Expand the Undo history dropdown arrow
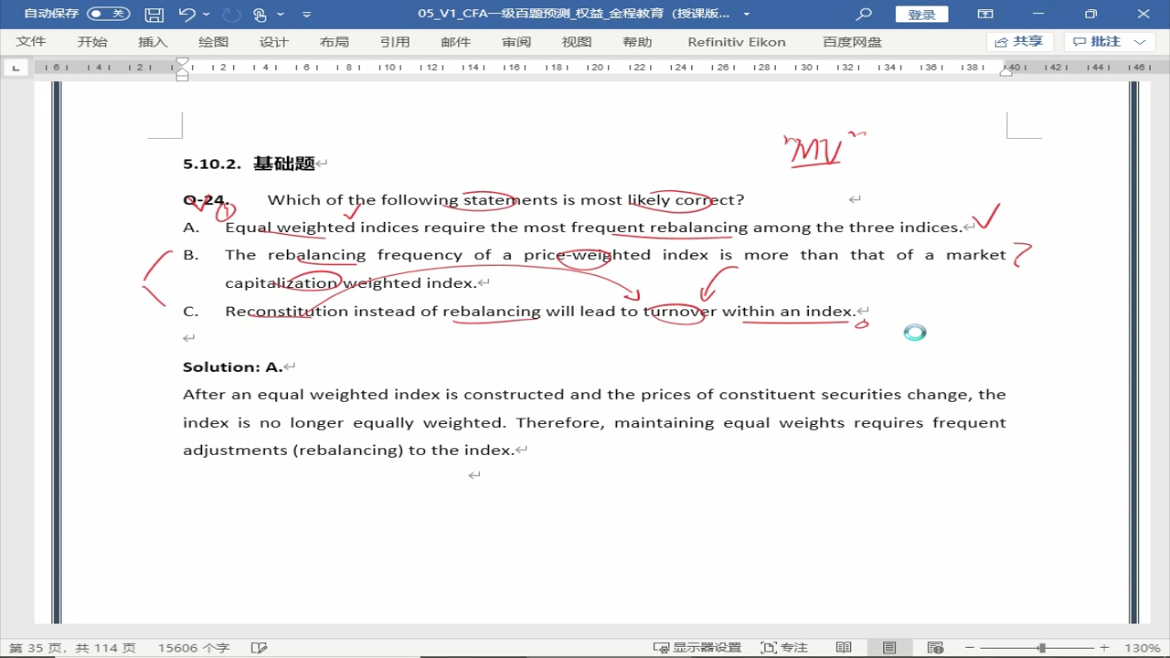 pyautogui.click(x=207, y=14)
